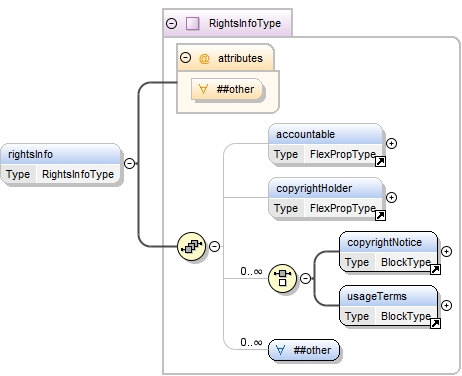The width and height of the screenshot is (462, 376).
Task: Click the sequence compositor icon
Action: 191,246
